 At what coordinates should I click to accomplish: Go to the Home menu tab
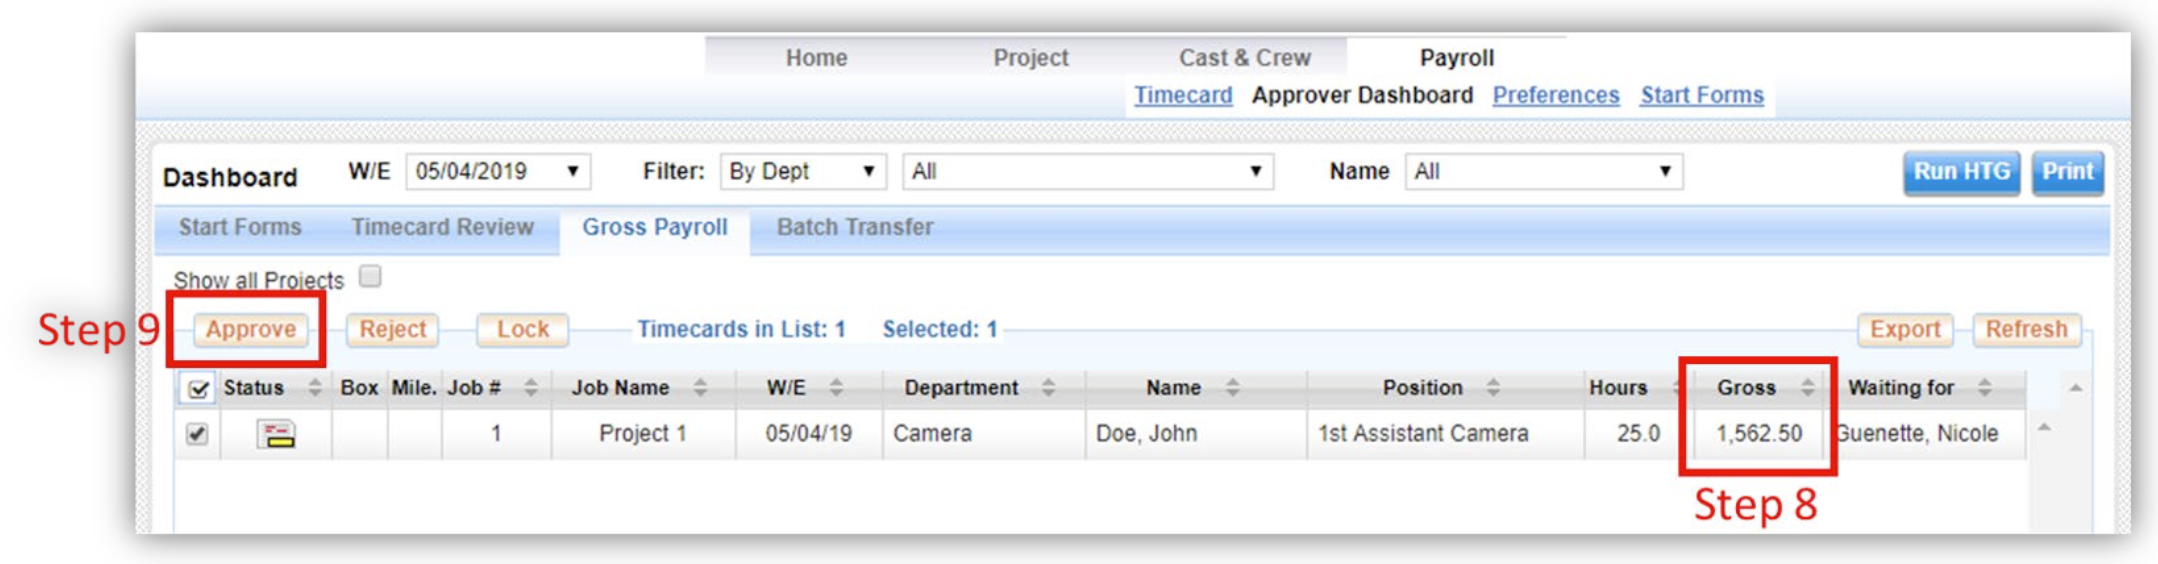(816, 58)
